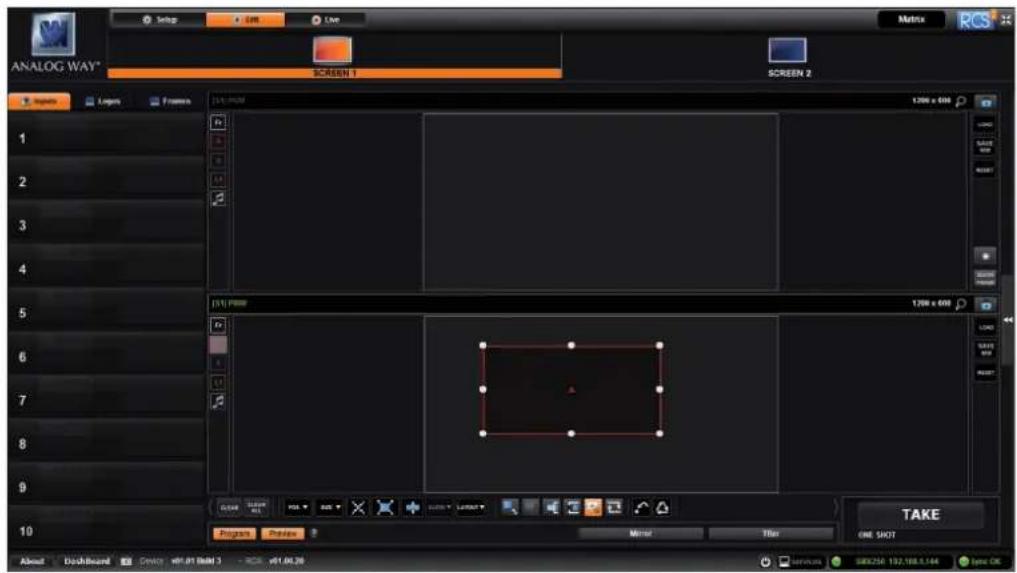Click the Preview snapshot camera icon
This screenshot has height=573, width=1017.
[986, 304]
